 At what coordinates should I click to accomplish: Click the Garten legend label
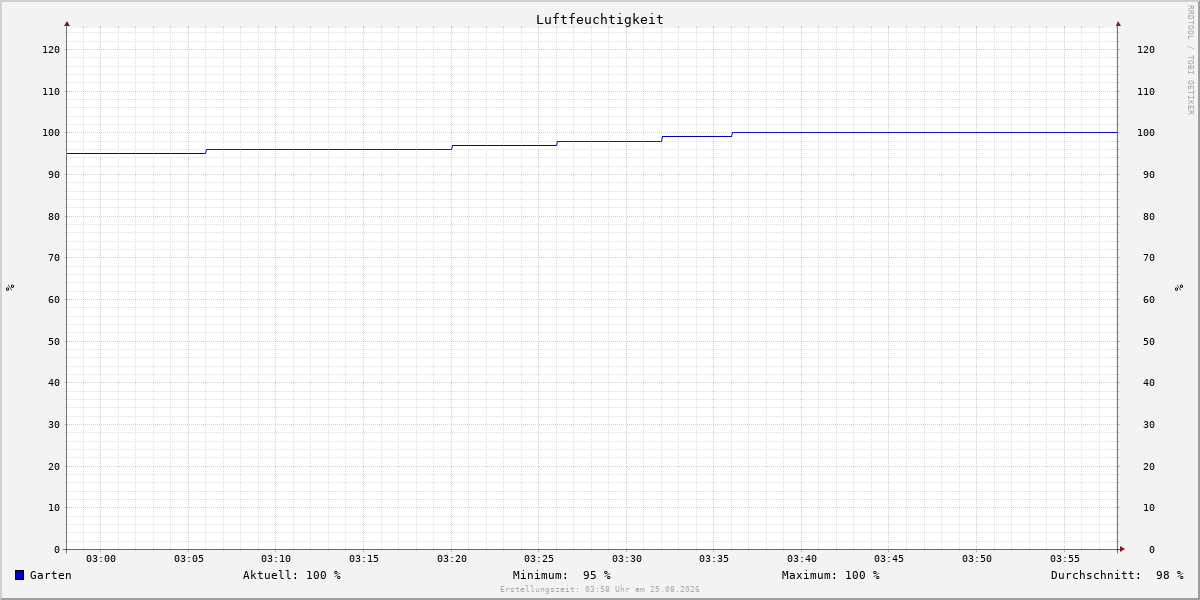point(51,575)
